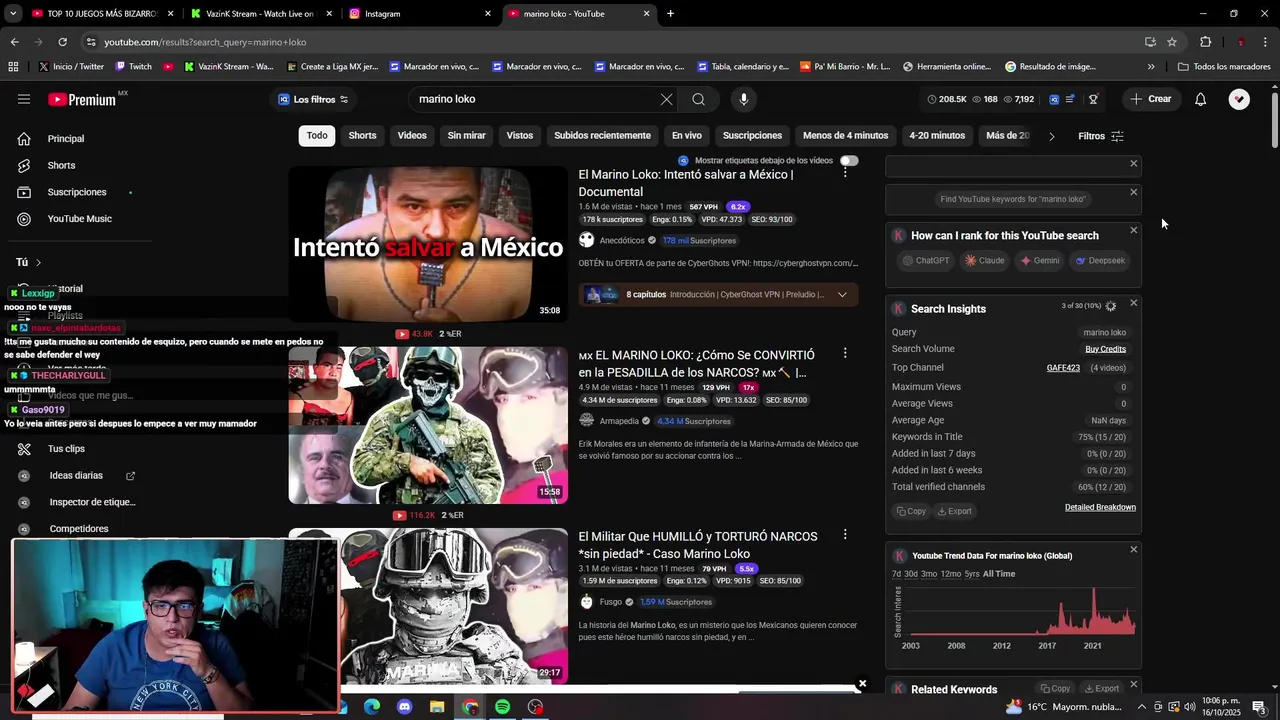Select the Sin mirar filter chip
This screenshot has height=720, width=1280.
[466, 135]
